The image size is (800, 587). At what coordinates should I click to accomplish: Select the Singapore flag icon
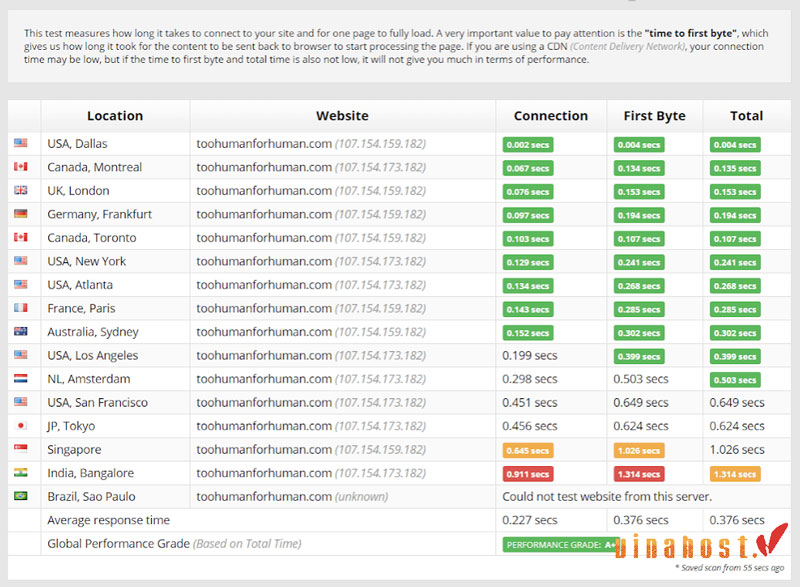20,450
